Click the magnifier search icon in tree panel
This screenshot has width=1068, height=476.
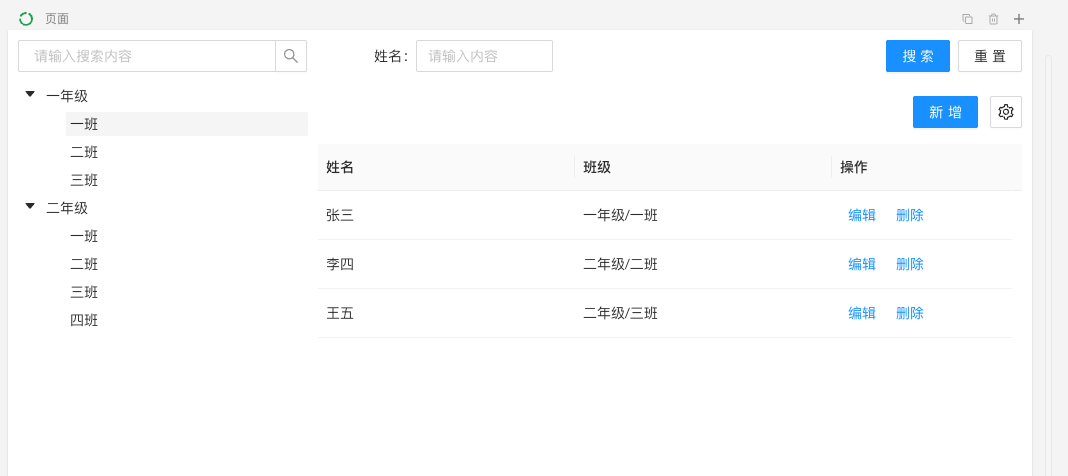click(291, 56)
